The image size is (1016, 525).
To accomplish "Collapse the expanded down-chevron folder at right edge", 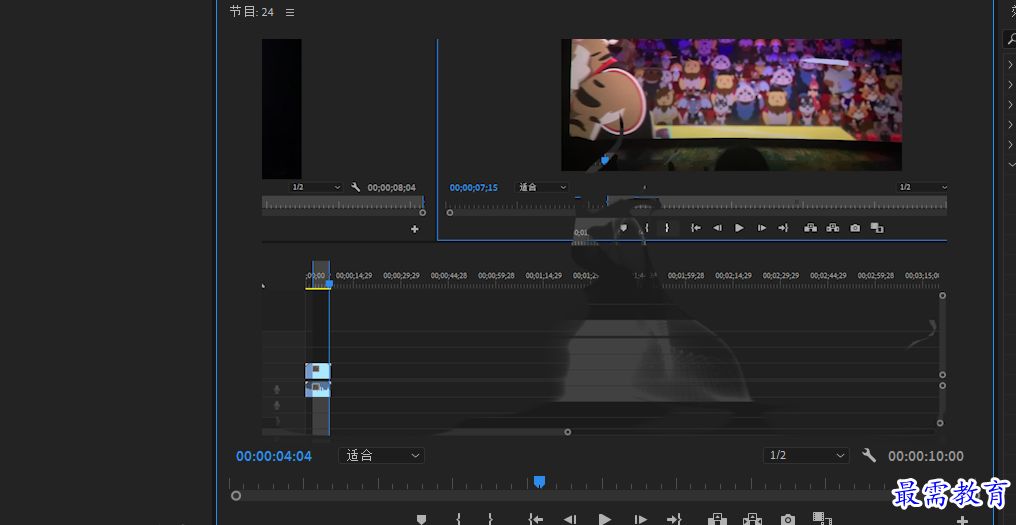I will (x=1011, y=165).
